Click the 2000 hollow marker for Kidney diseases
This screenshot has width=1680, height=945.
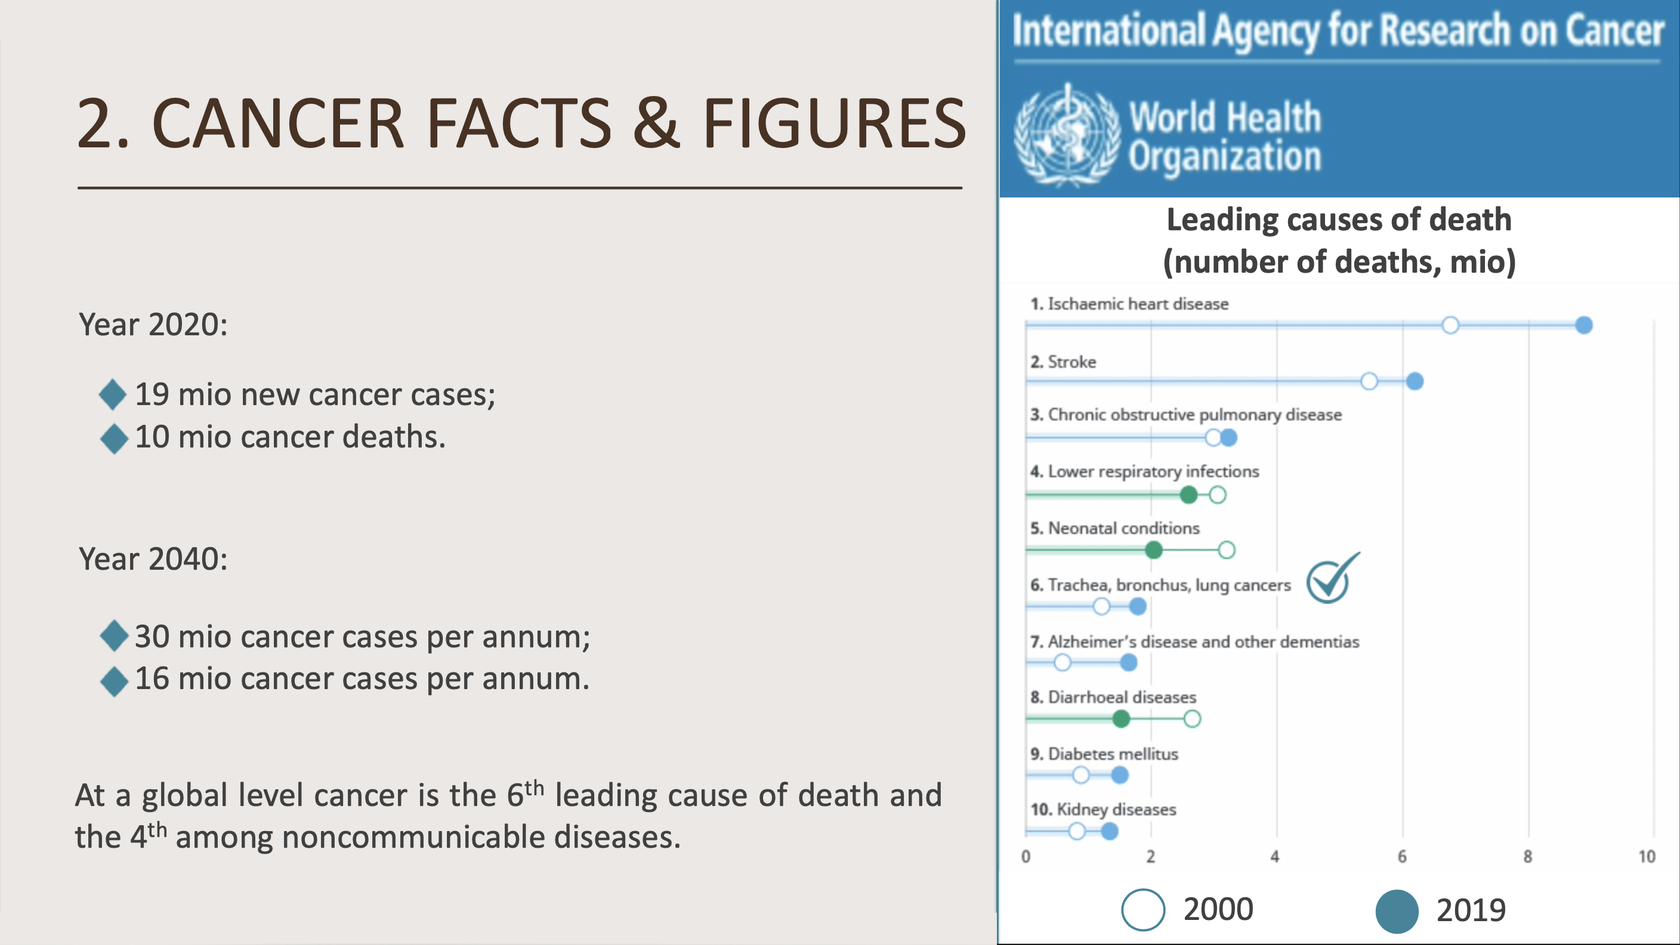(1077, 831)
